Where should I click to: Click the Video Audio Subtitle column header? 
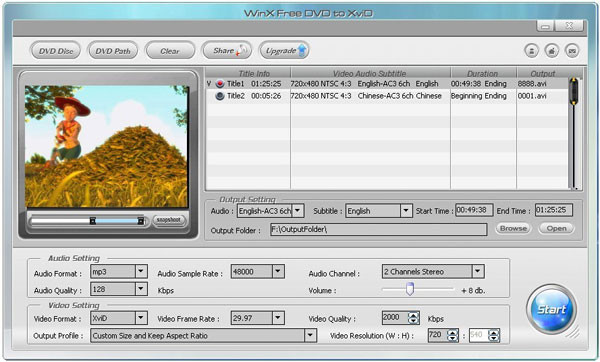click(370, 73)
